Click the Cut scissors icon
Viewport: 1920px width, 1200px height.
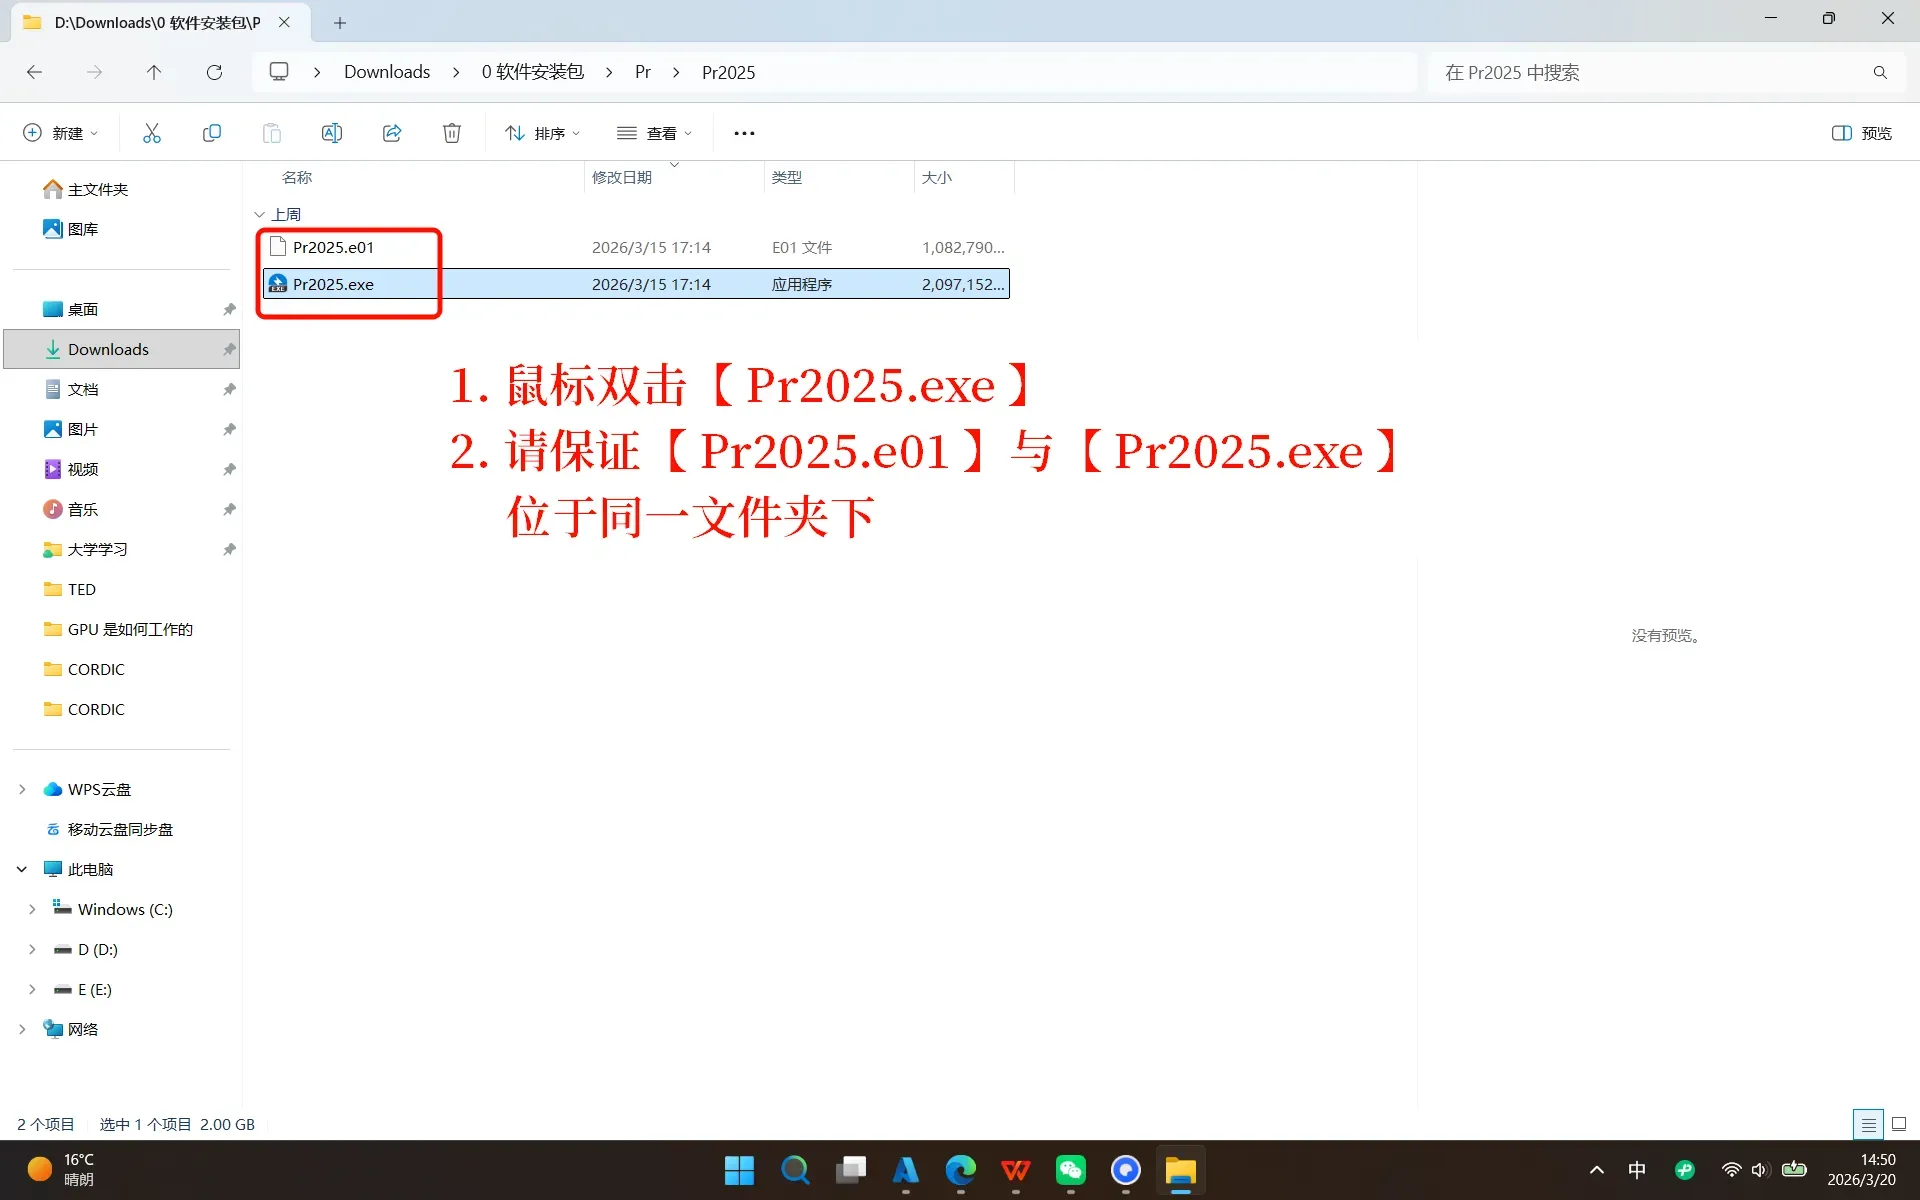pyautogui.click(x=152, y=133)
